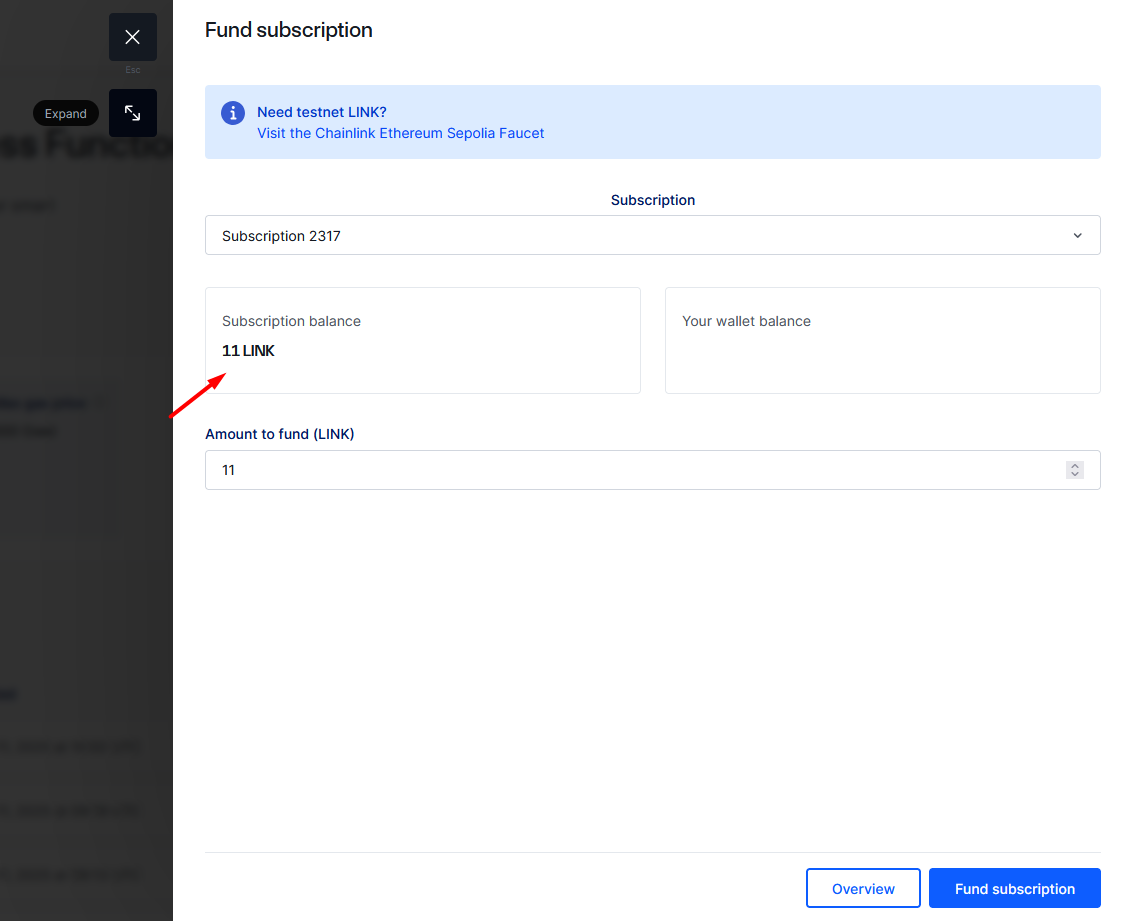Select the Subscription balance card
The image size is (1128, 921).
click(422, 340)
